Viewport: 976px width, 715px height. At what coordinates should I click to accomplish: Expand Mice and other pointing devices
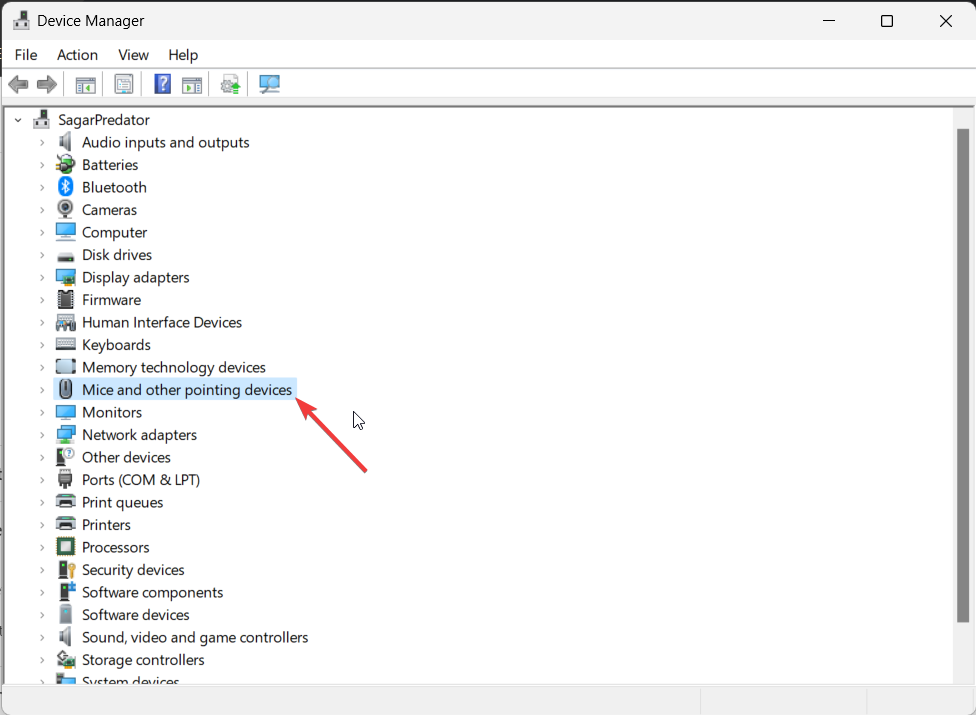(x=42, y=390)
